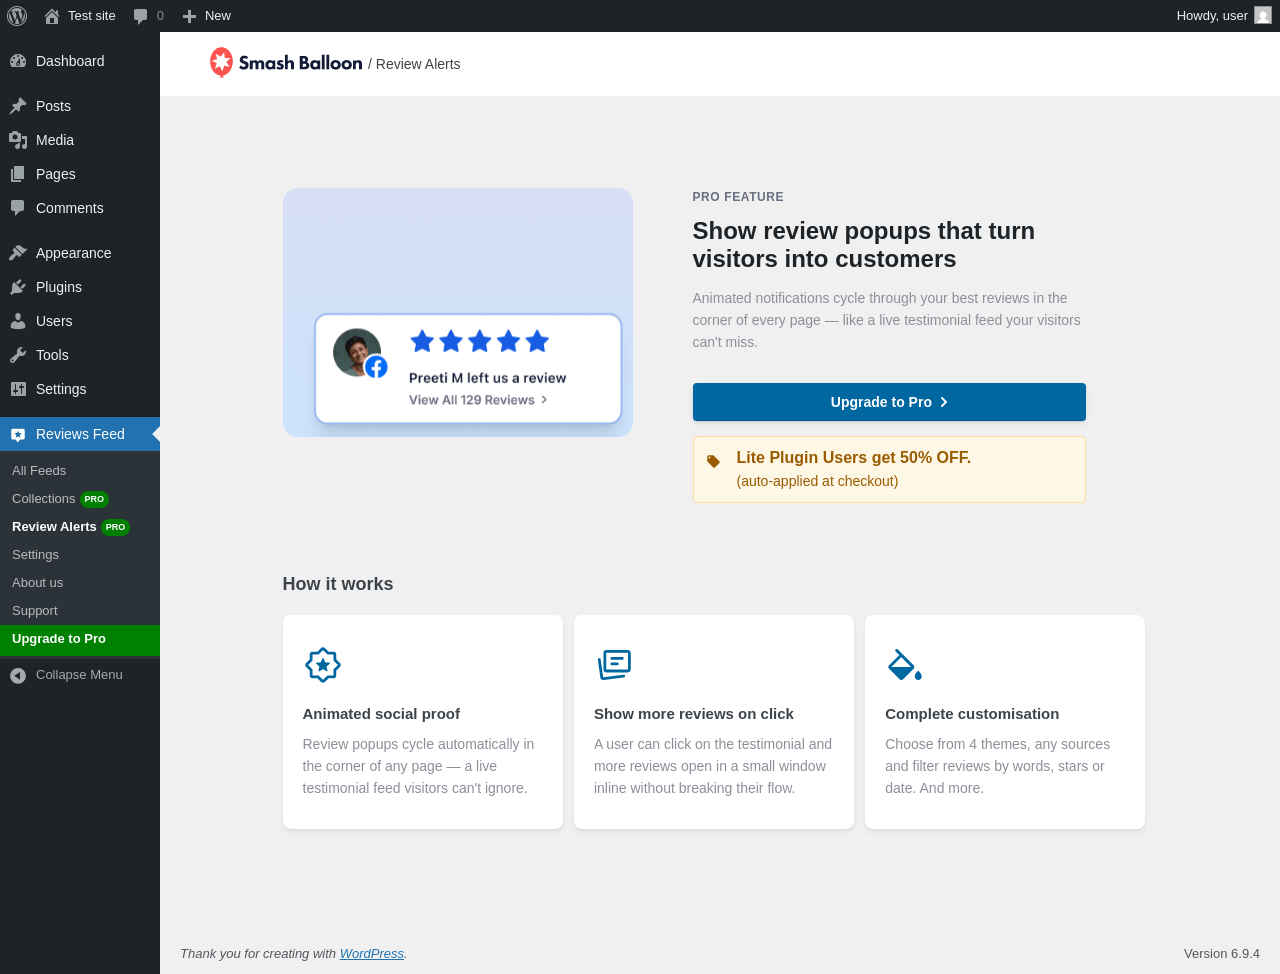Click the Lite Plugin Users 50% OFF notice
The width and height of the screenshot is (1280, 974).
click(889, 470)
